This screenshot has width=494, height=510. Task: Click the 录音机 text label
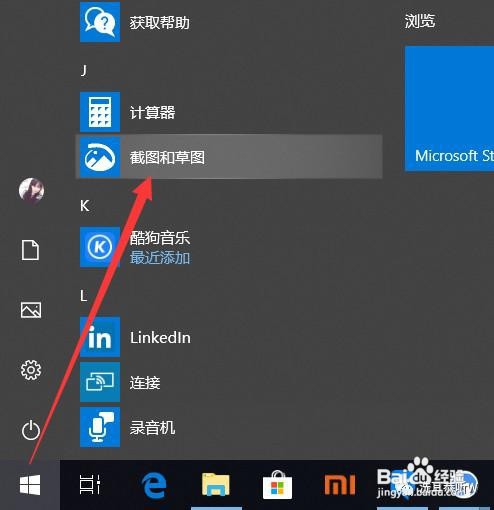152,428
